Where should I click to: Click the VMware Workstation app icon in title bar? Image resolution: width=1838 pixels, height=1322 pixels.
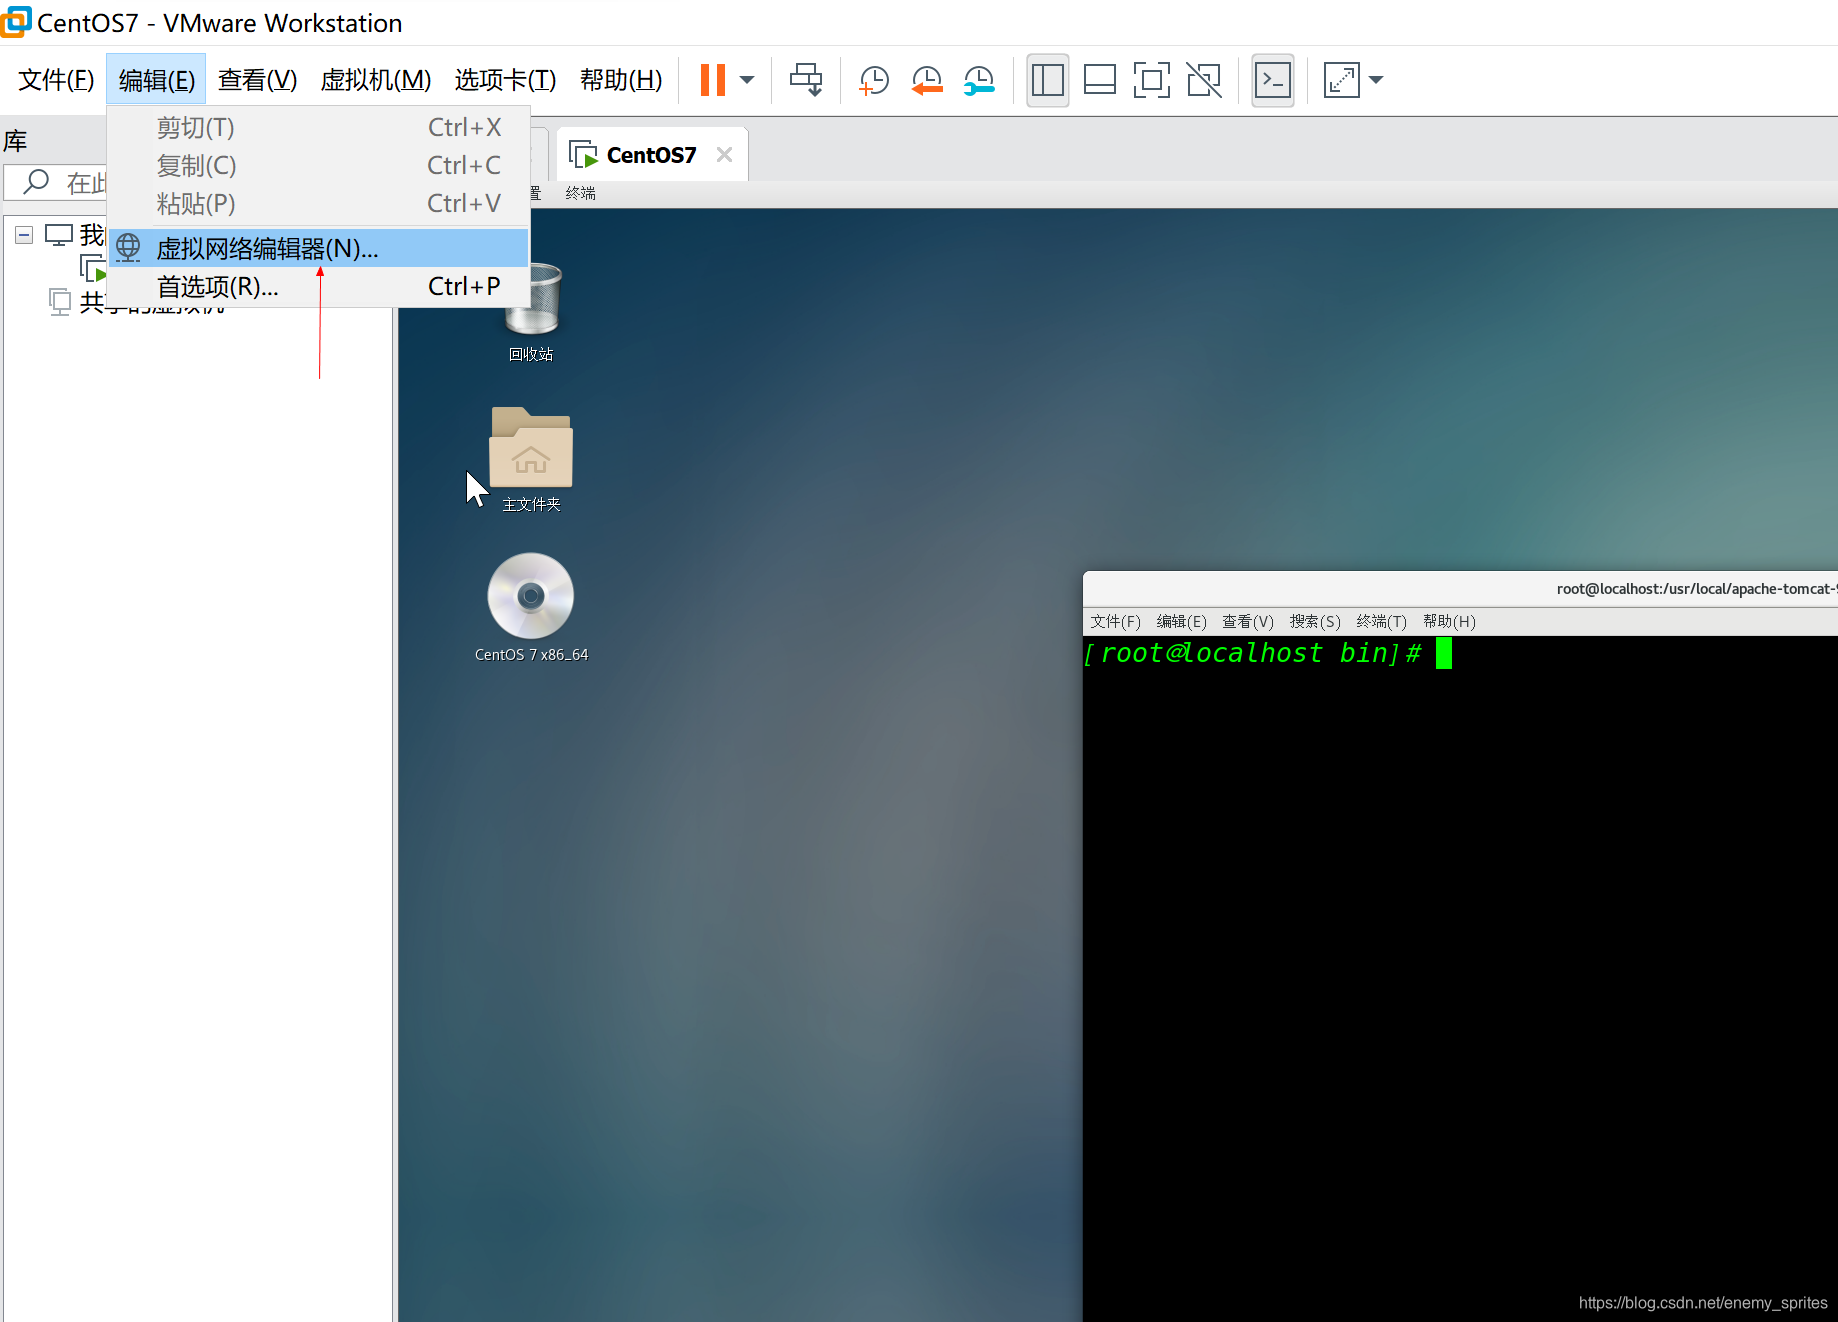click(16, 21)
